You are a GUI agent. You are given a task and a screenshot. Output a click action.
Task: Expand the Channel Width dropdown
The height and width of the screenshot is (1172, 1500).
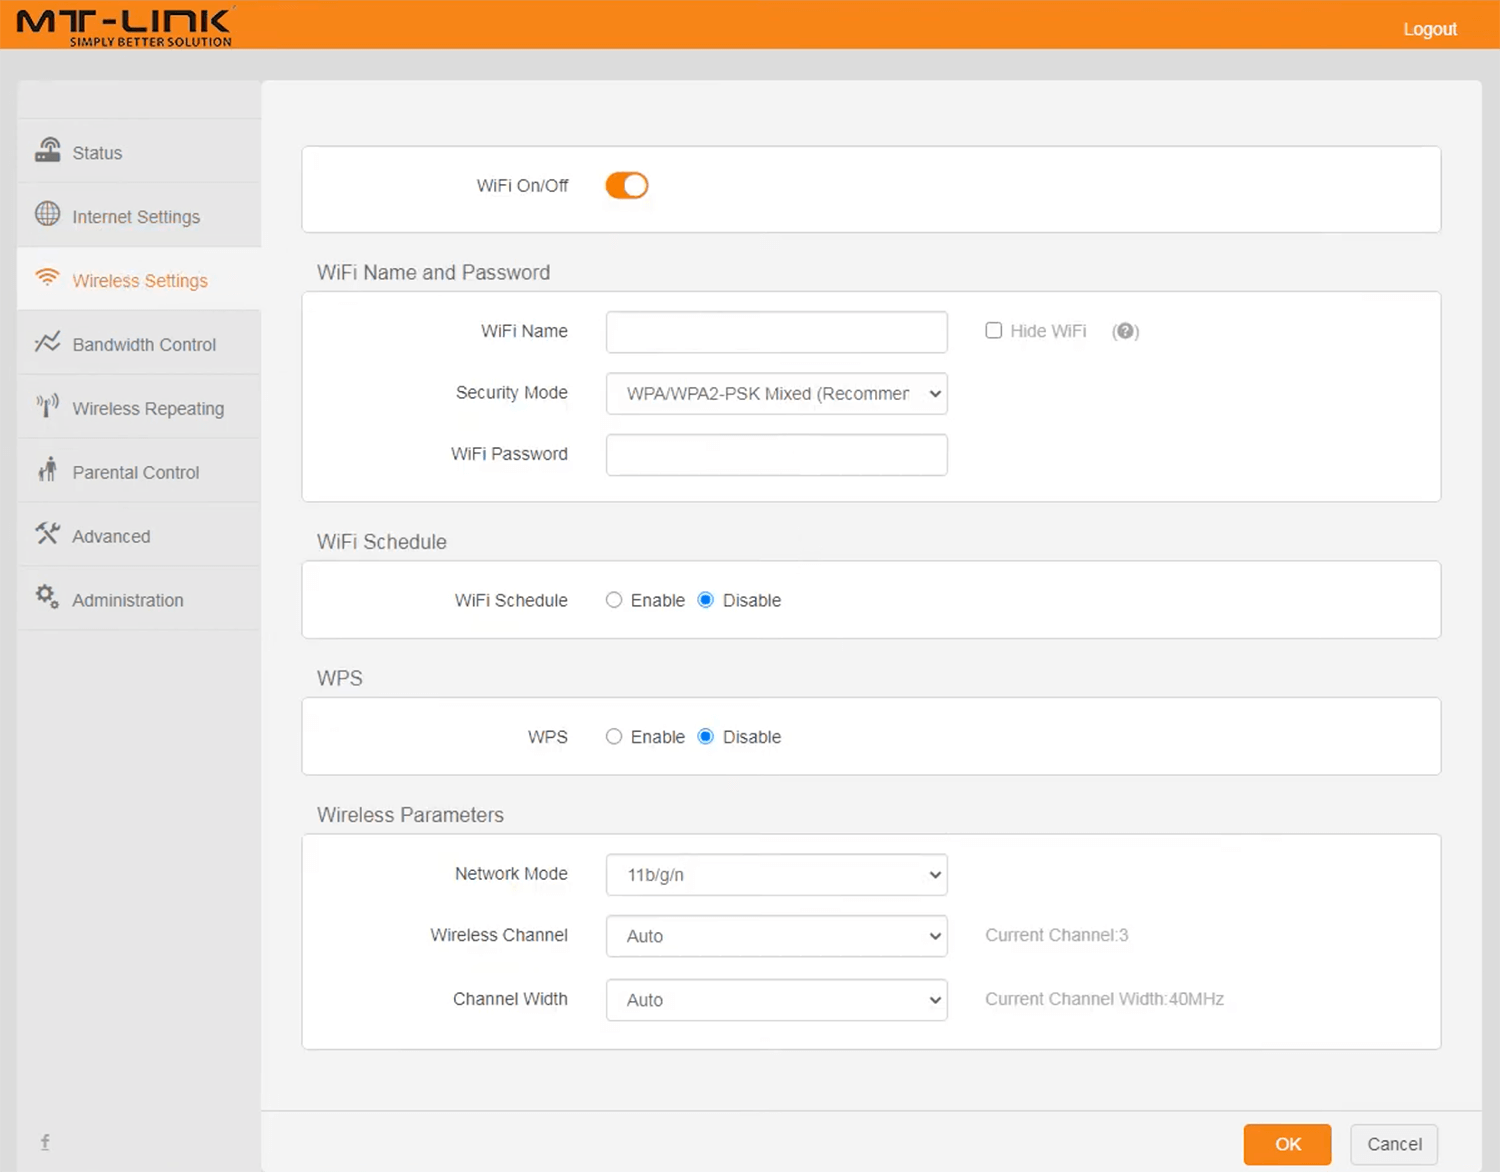coord(776,1000)
